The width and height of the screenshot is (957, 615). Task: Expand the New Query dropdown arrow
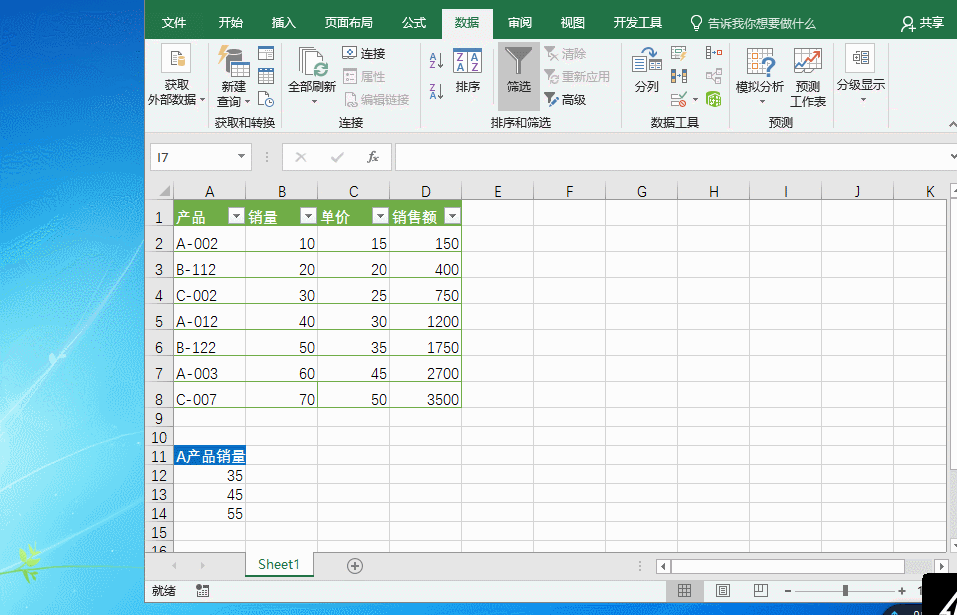(247, 102)
